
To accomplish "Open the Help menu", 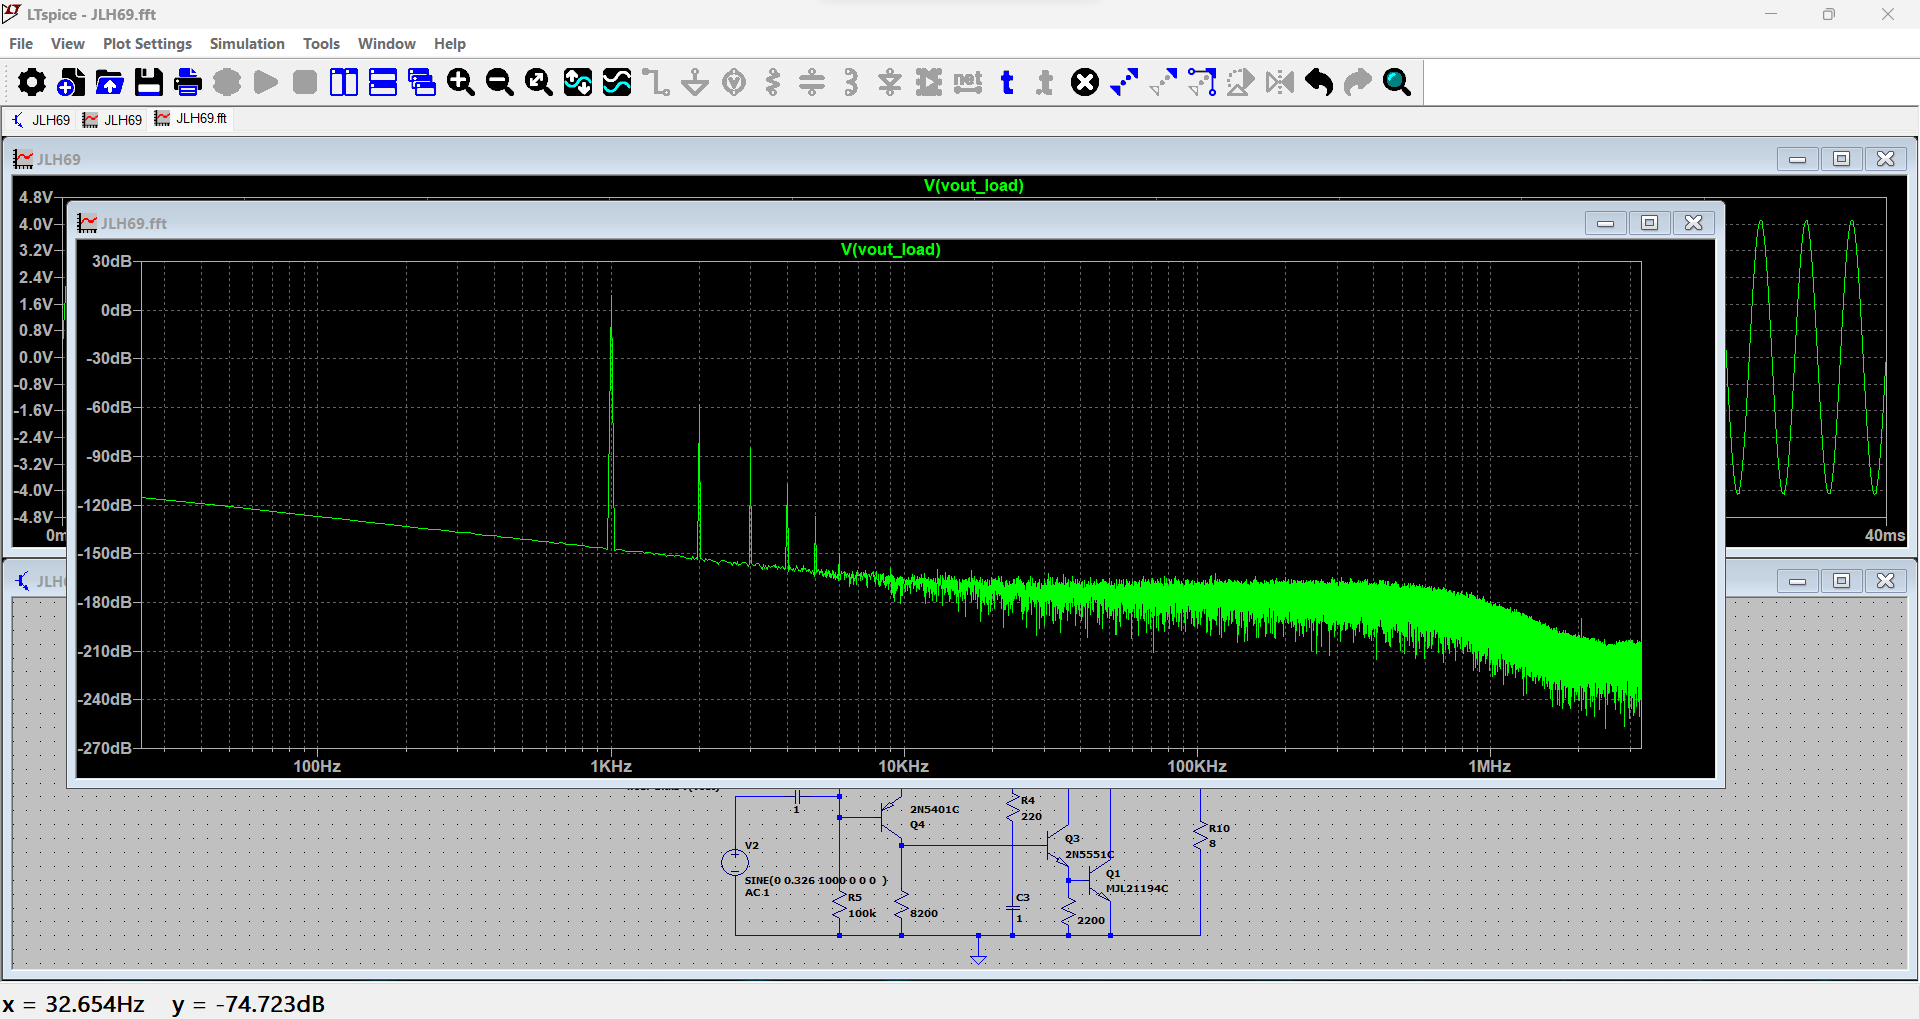I will [450, 44].
